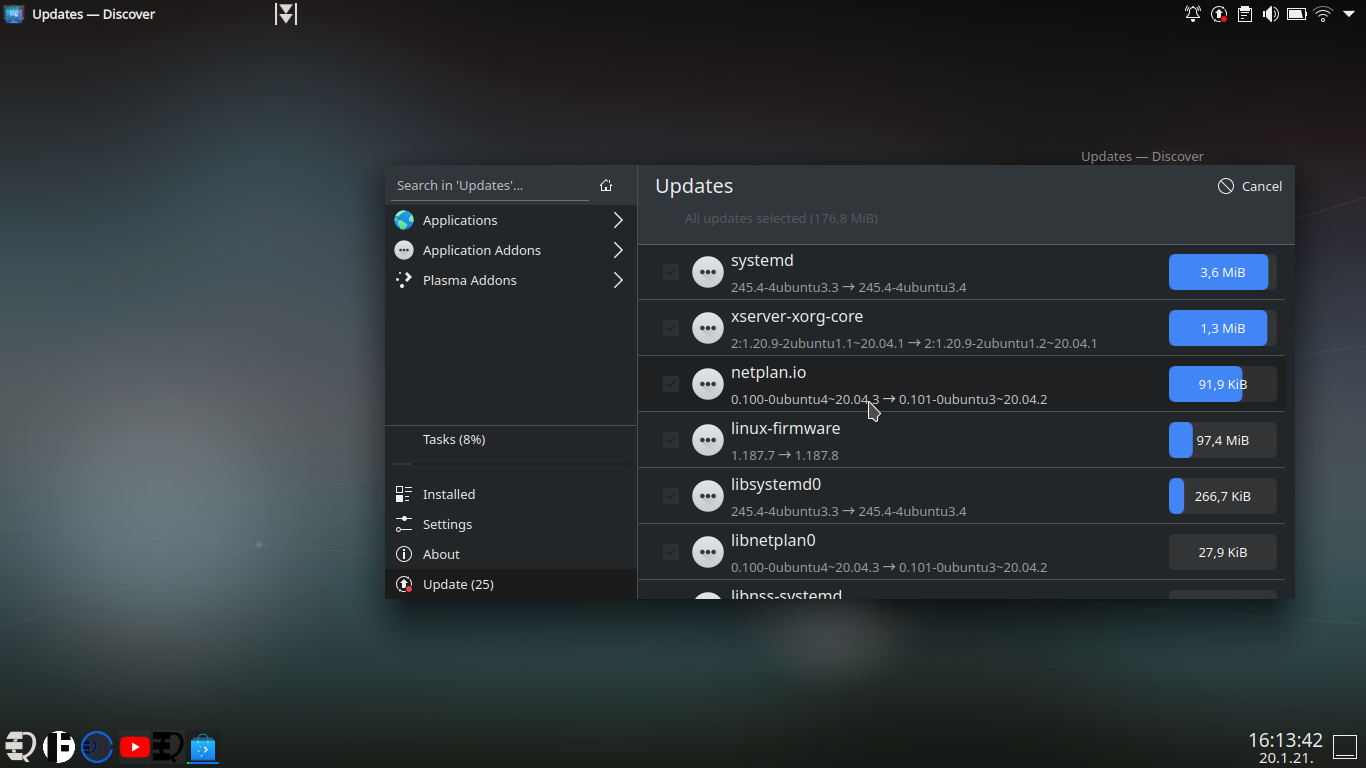Click the Settings sliders icon in sidebar

[404, 524]
